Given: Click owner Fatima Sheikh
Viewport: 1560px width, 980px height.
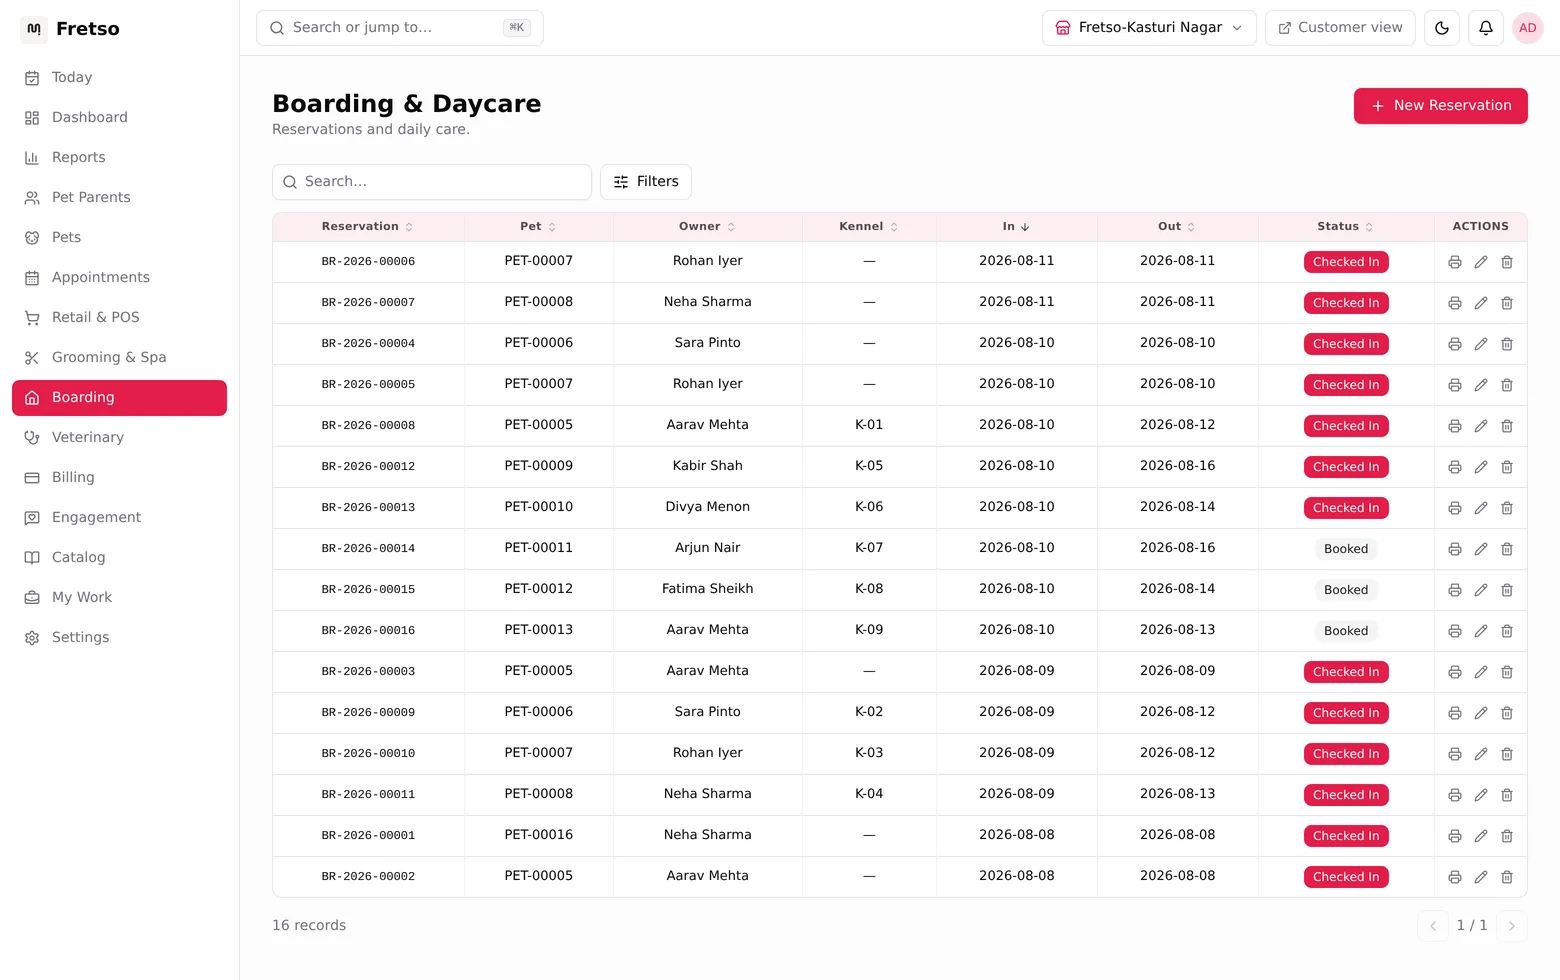Looking at the screenshot, I should tap(707, 589).
